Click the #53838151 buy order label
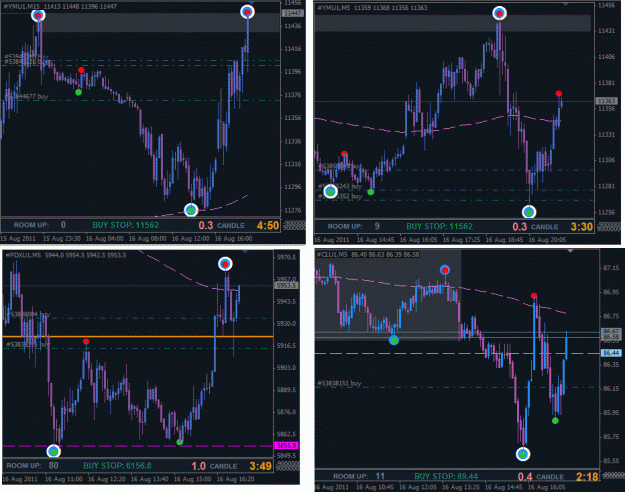The width and height of the screenshot is (625, 492). pos(339,383)
